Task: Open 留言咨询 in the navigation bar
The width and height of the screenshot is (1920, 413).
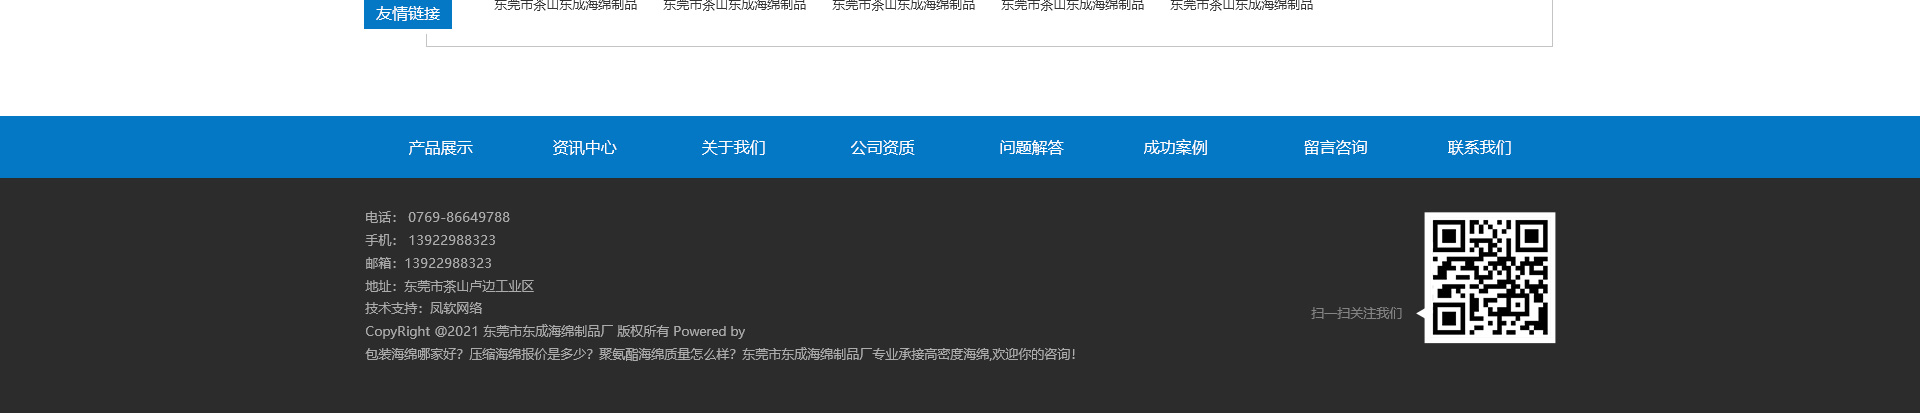Action: point(1335,148)
